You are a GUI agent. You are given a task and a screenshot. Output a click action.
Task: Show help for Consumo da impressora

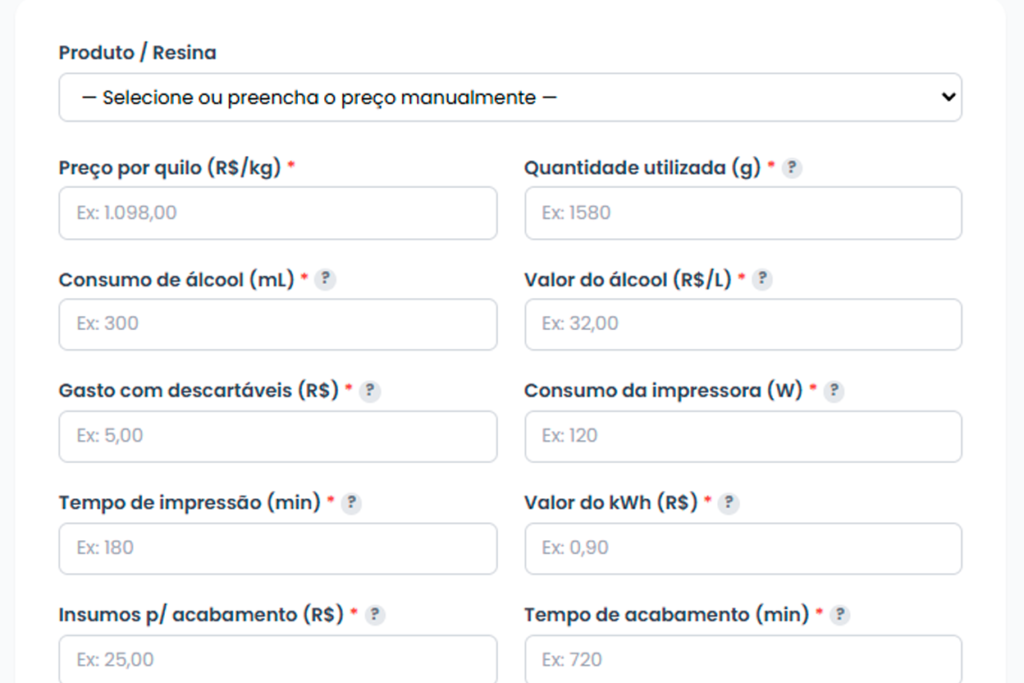[834, 392]
